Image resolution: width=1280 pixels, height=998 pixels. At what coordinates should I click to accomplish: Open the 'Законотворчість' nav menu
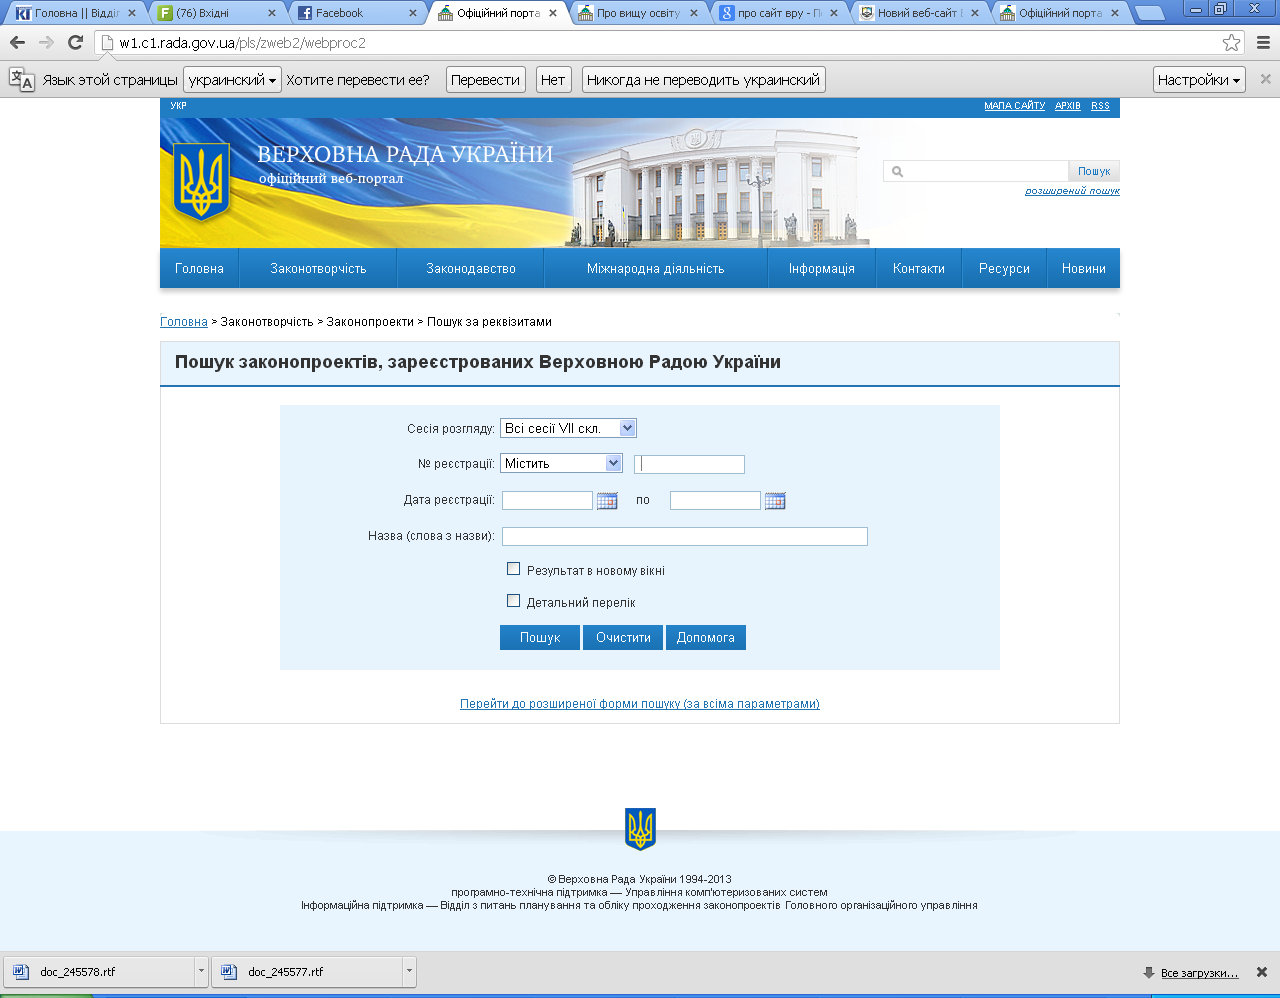[318, 268]
